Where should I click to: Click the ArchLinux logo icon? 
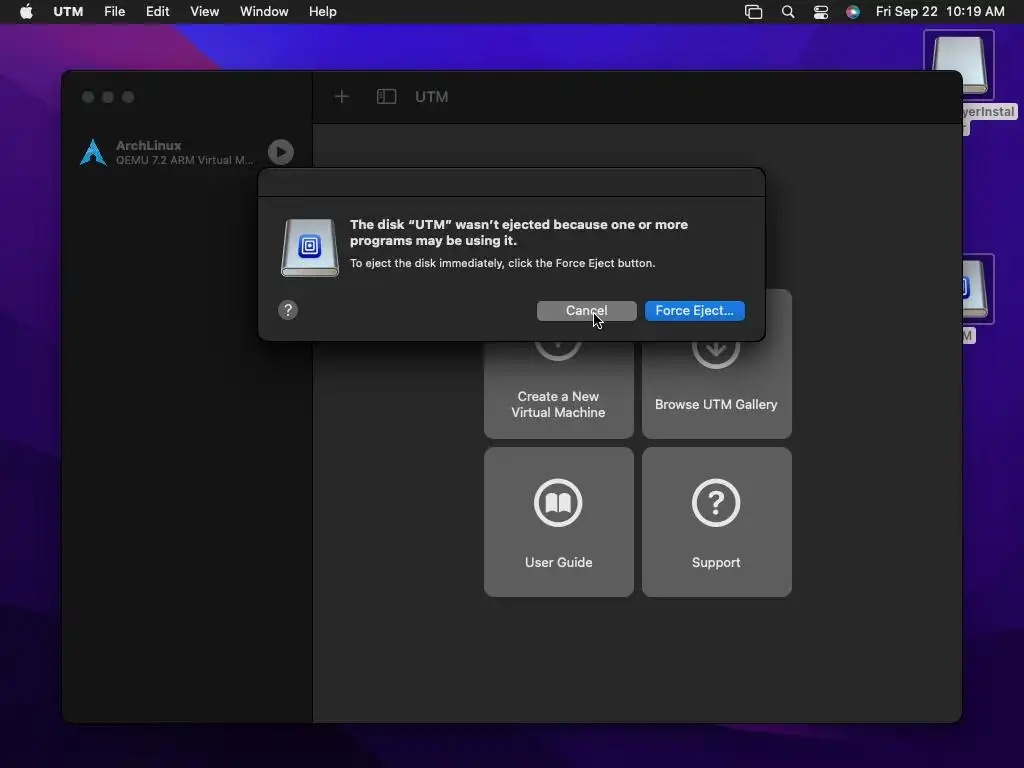[x=93, y=153]
